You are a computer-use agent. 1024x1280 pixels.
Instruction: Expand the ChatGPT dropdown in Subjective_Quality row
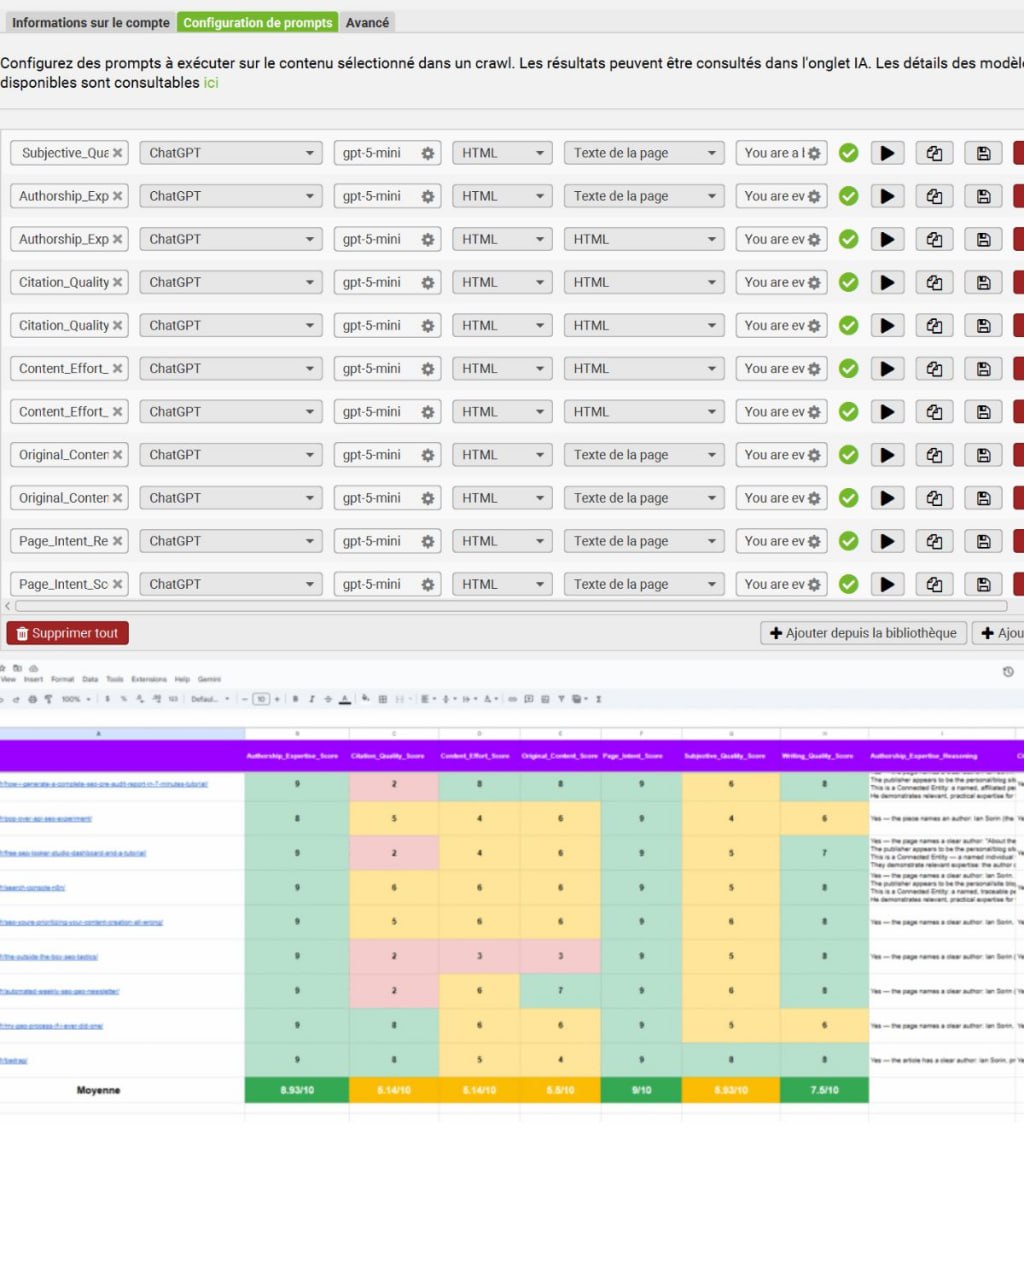coord(231,153)
